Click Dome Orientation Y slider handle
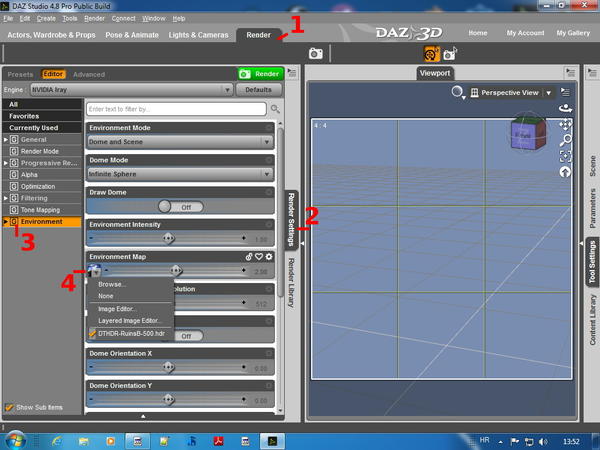This screenshot has width=600, height=450. click(x=168, y=399)
